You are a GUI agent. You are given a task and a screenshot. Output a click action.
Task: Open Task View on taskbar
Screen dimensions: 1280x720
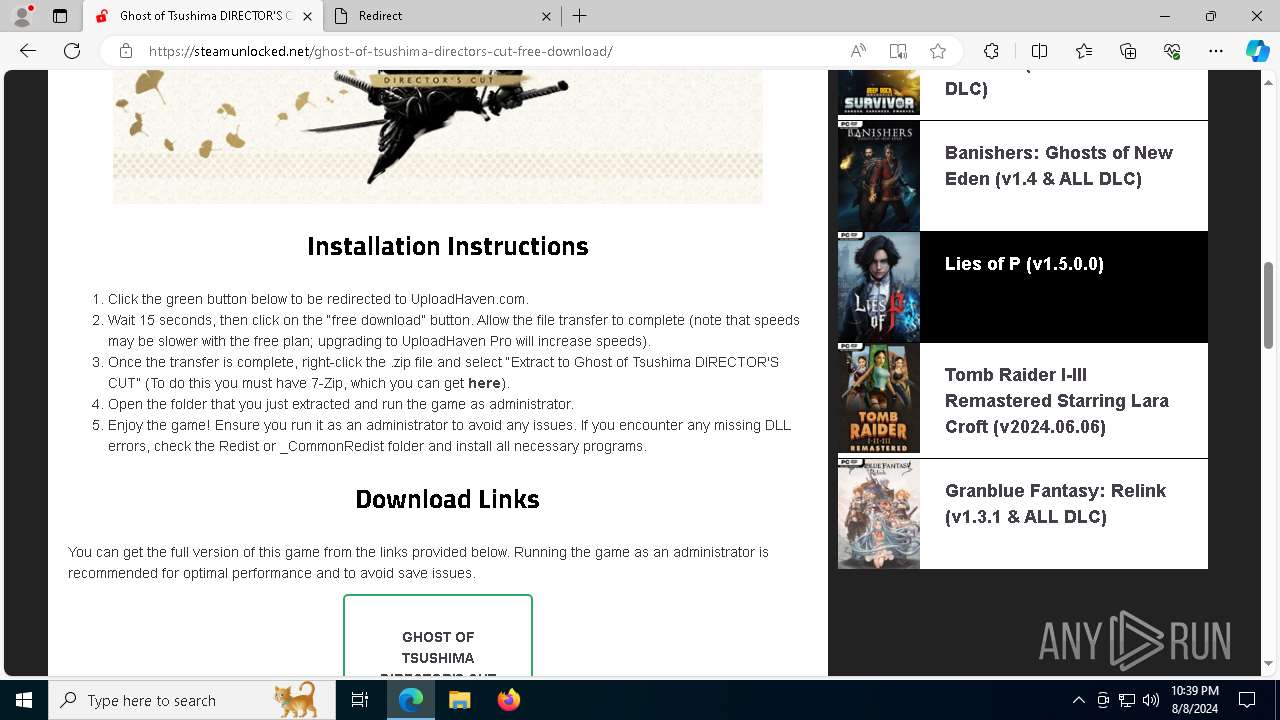(x=360, y=700)
